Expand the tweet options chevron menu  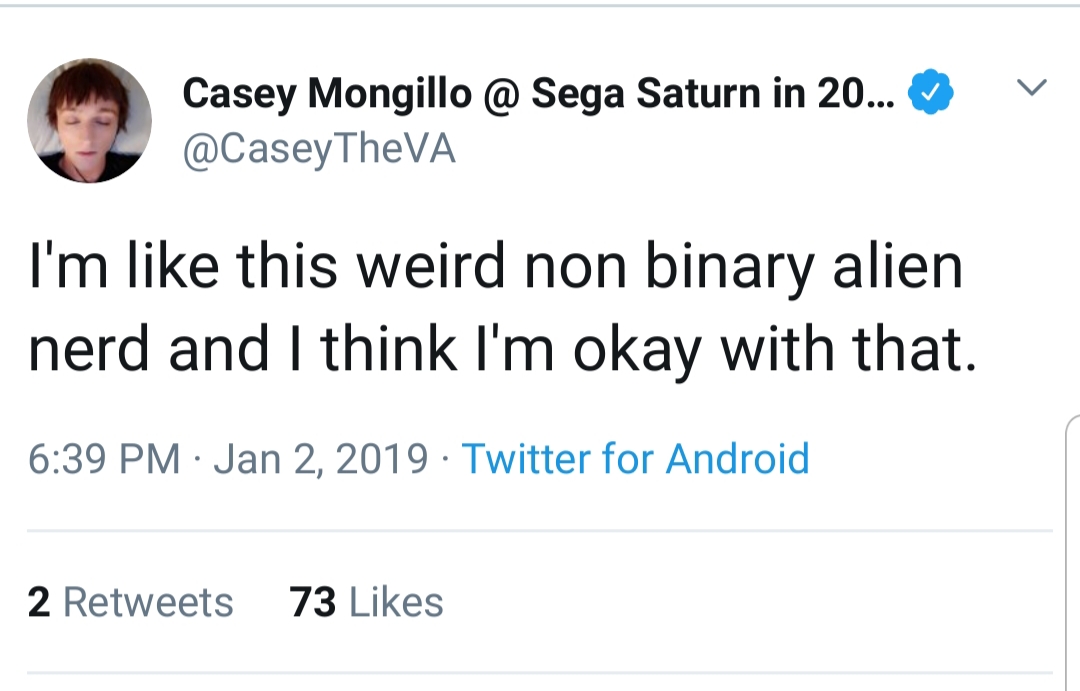[x=1031, y=87]
